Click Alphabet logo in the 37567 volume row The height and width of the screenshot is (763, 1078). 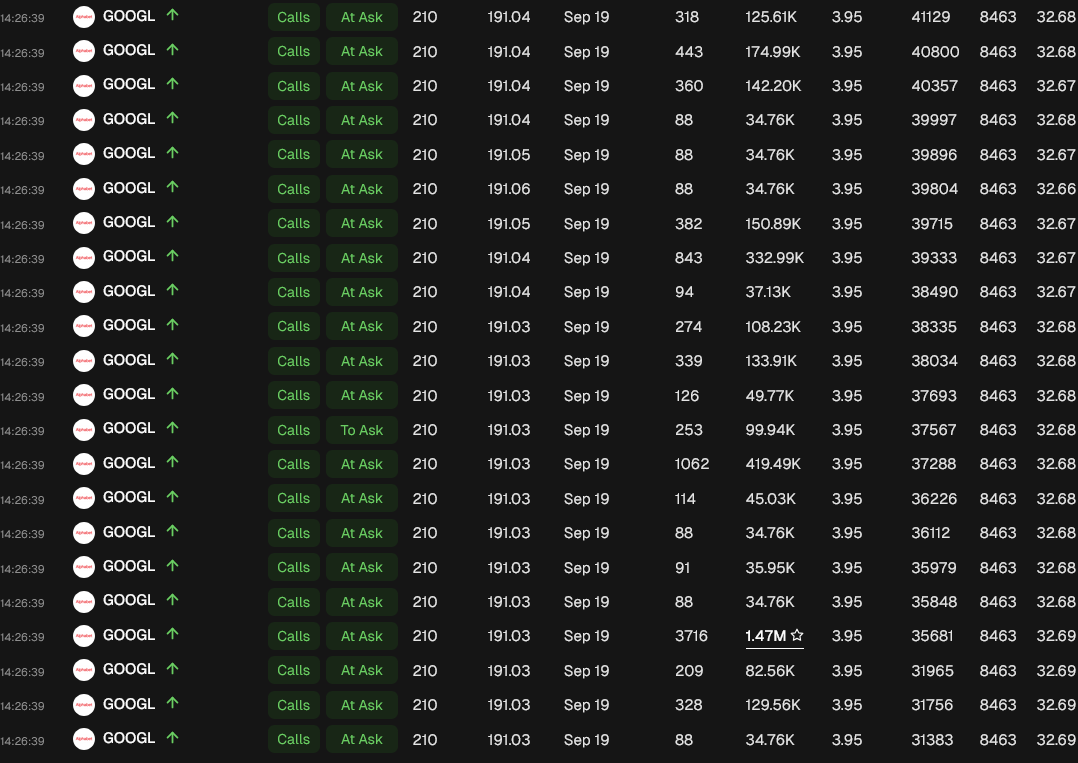tap(84, 429)
